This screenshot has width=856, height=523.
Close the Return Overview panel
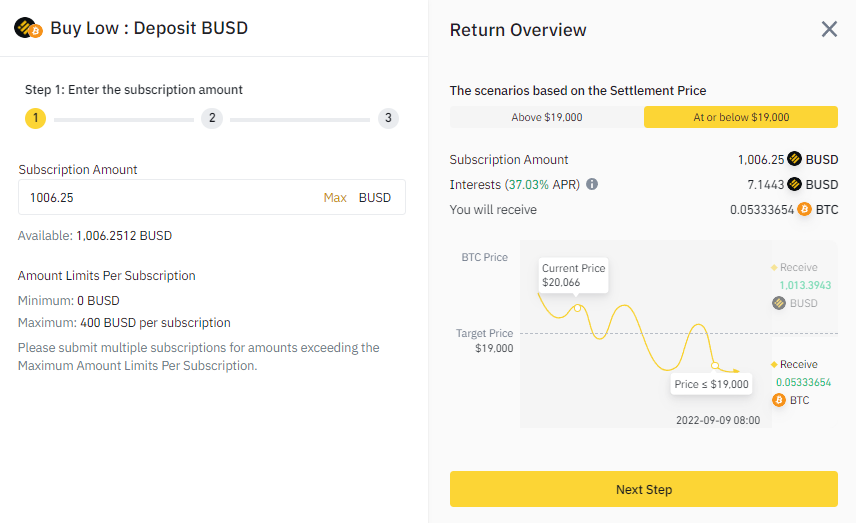(829, 29)
